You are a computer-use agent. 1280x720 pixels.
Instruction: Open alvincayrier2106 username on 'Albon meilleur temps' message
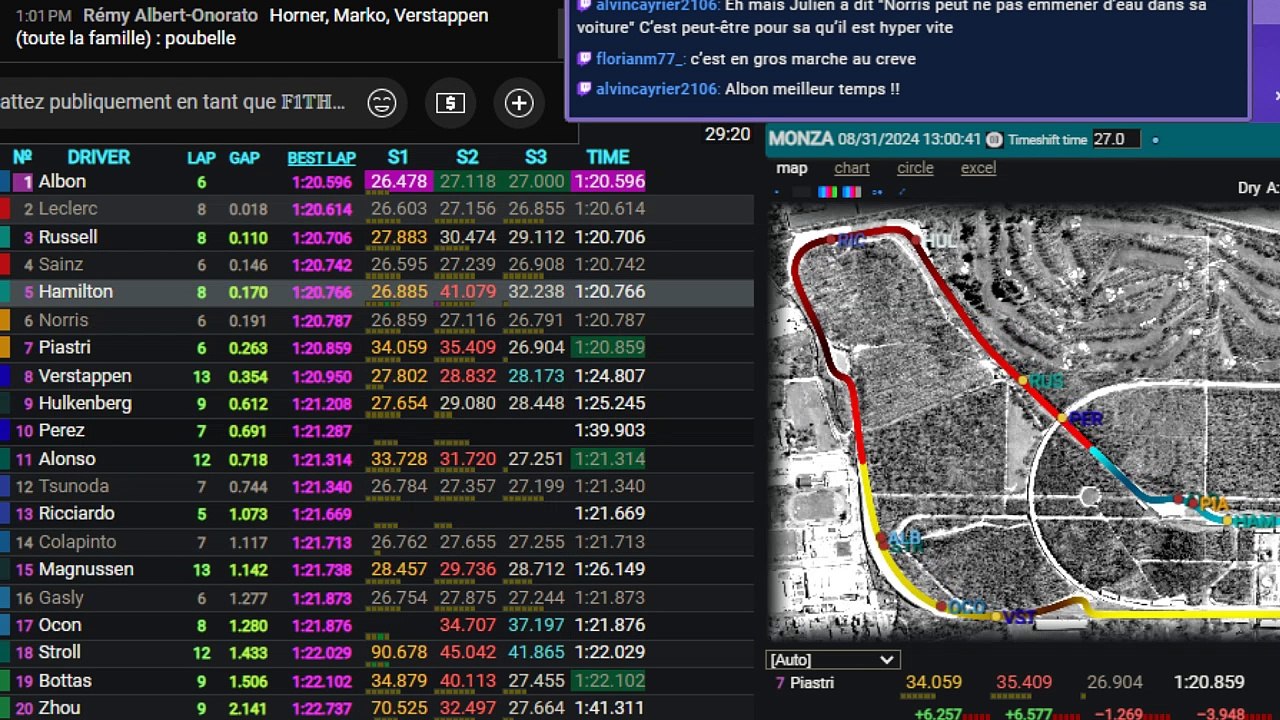(657, 89)
